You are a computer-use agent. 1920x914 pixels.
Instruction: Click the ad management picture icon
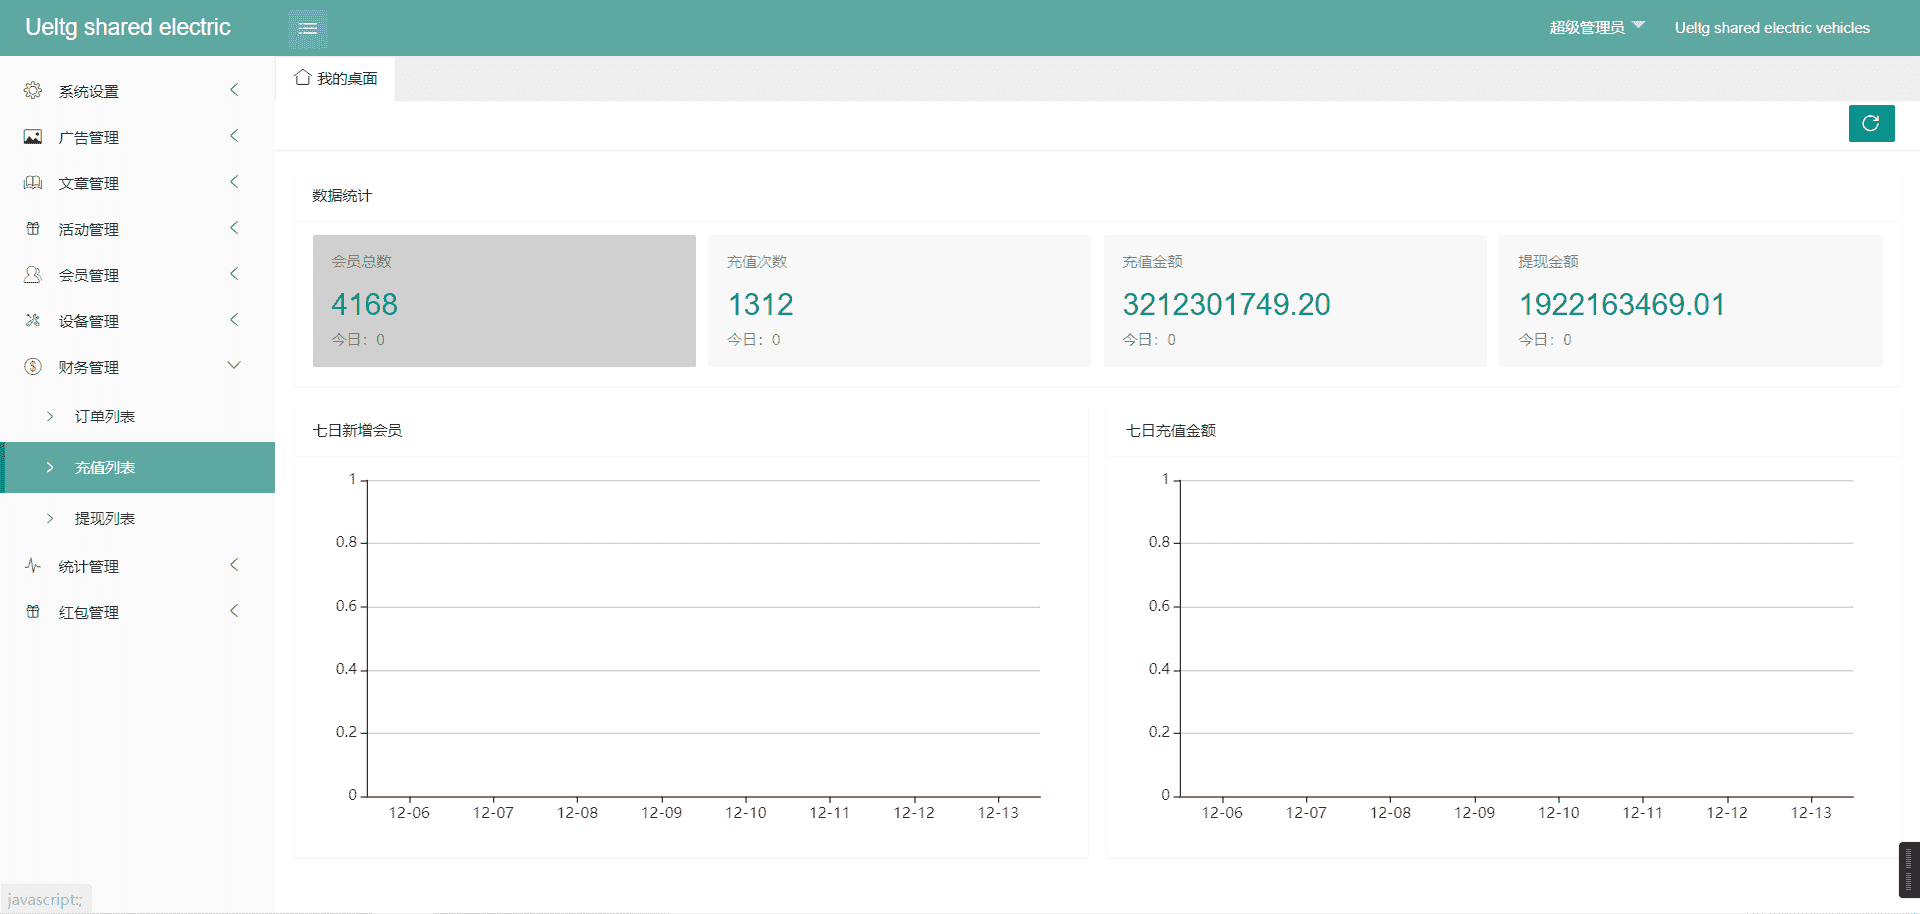33,137
